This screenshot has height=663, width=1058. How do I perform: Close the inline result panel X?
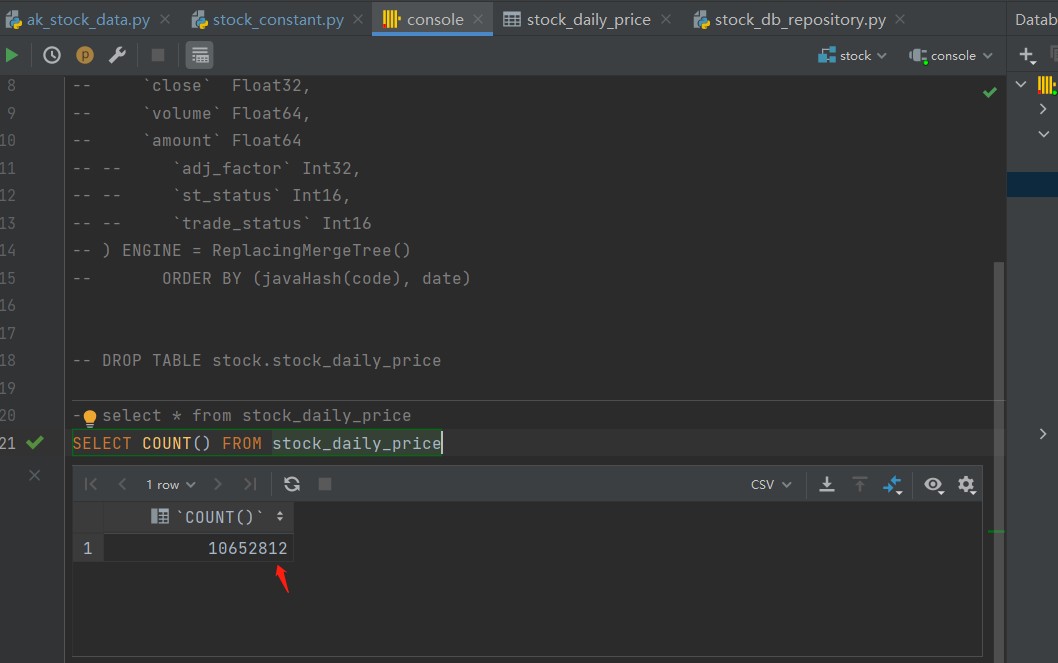34,475
